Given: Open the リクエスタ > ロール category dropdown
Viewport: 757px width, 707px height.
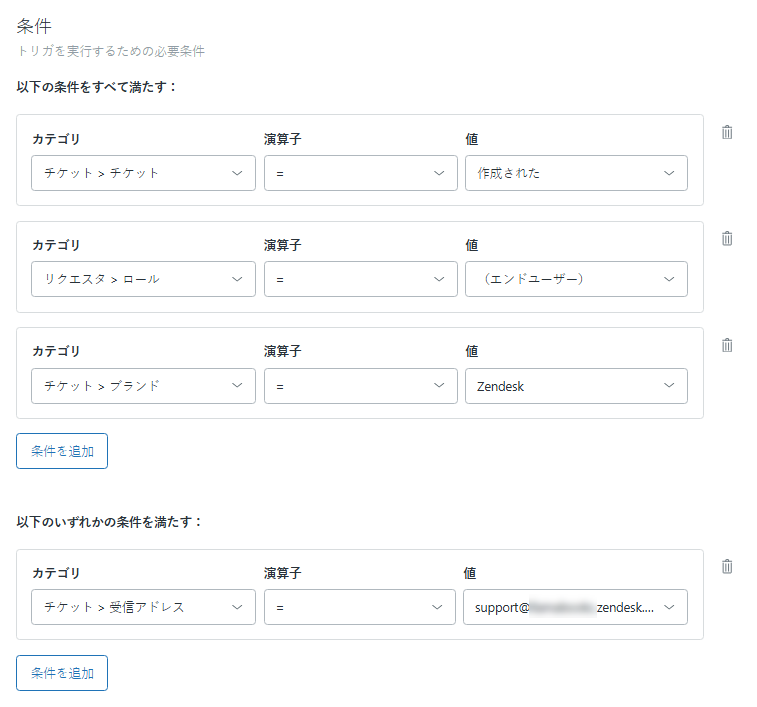Looking at the screenshot, I should click(143, 279).
